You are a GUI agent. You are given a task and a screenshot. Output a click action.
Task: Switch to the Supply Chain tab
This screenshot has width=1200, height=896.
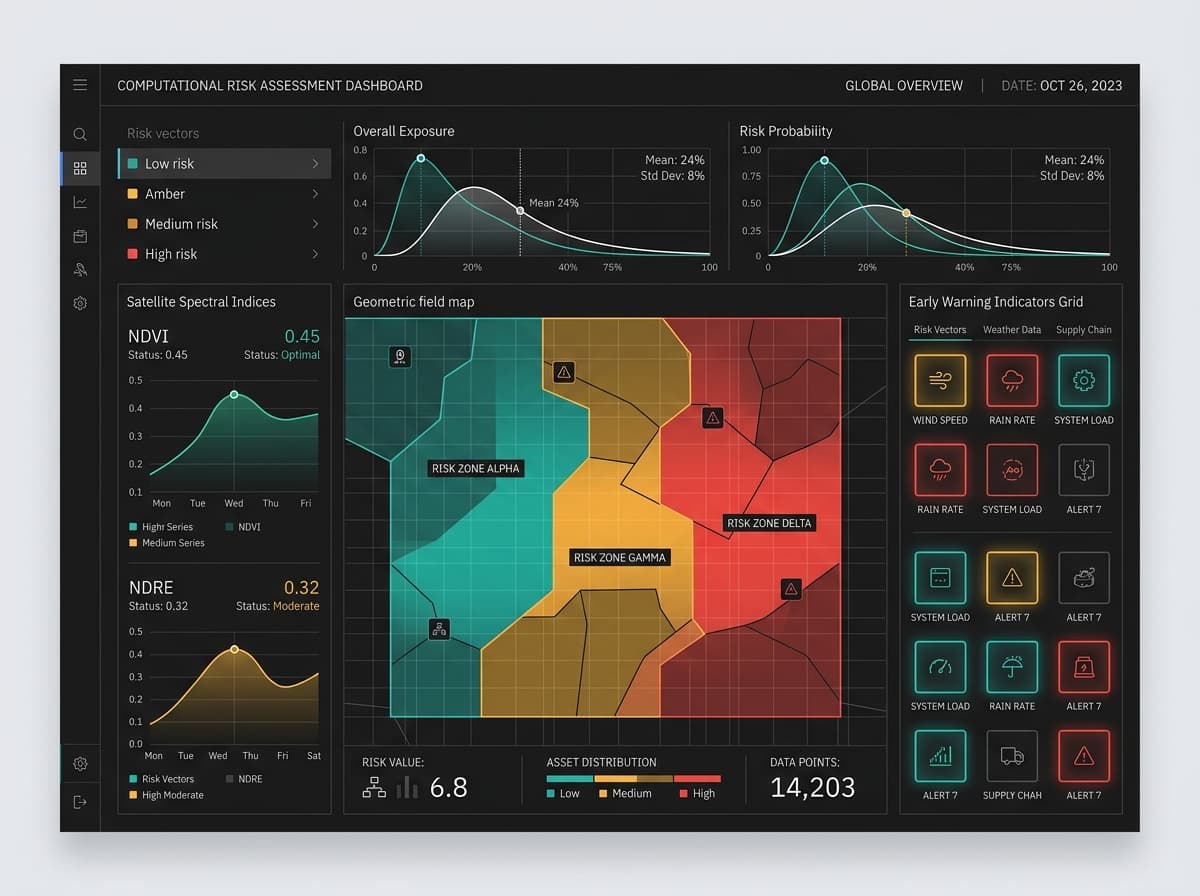pyautogui.click(x=1084, y=329)
